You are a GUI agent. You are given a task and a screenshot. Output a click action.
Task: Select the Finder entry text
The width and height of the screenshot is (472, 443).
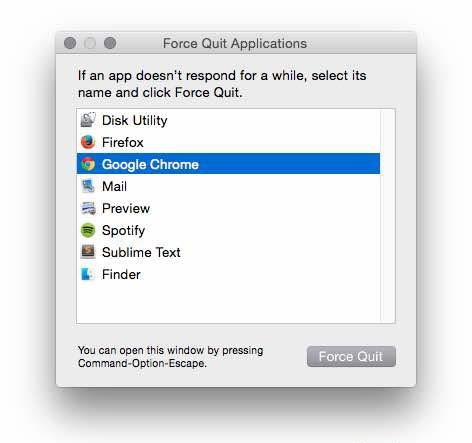[121, 275]
